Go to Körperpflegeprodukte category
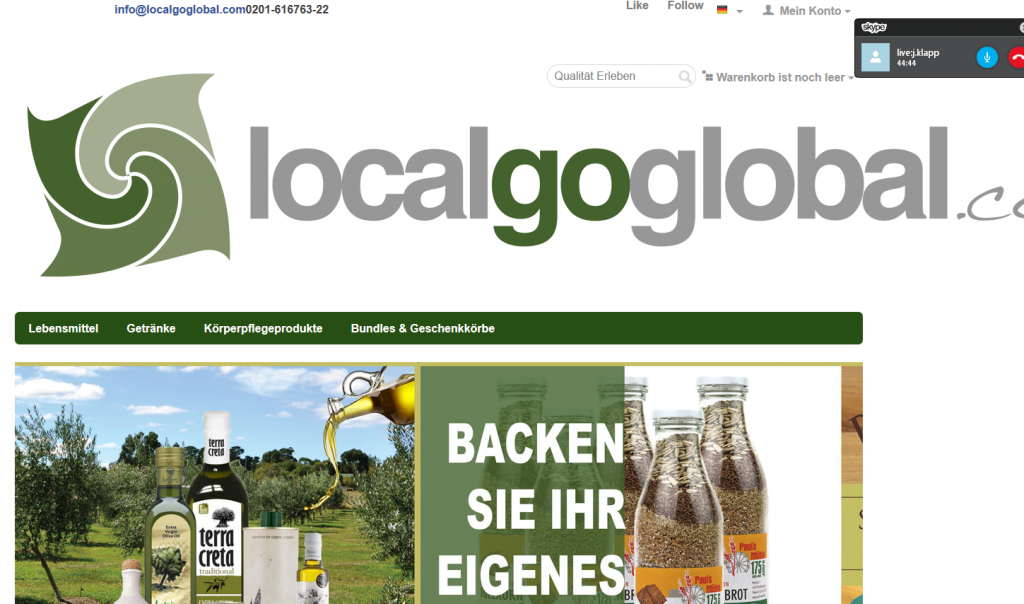Image resolution: width=1024 pixels, height=604 pixels. [263, 328]
